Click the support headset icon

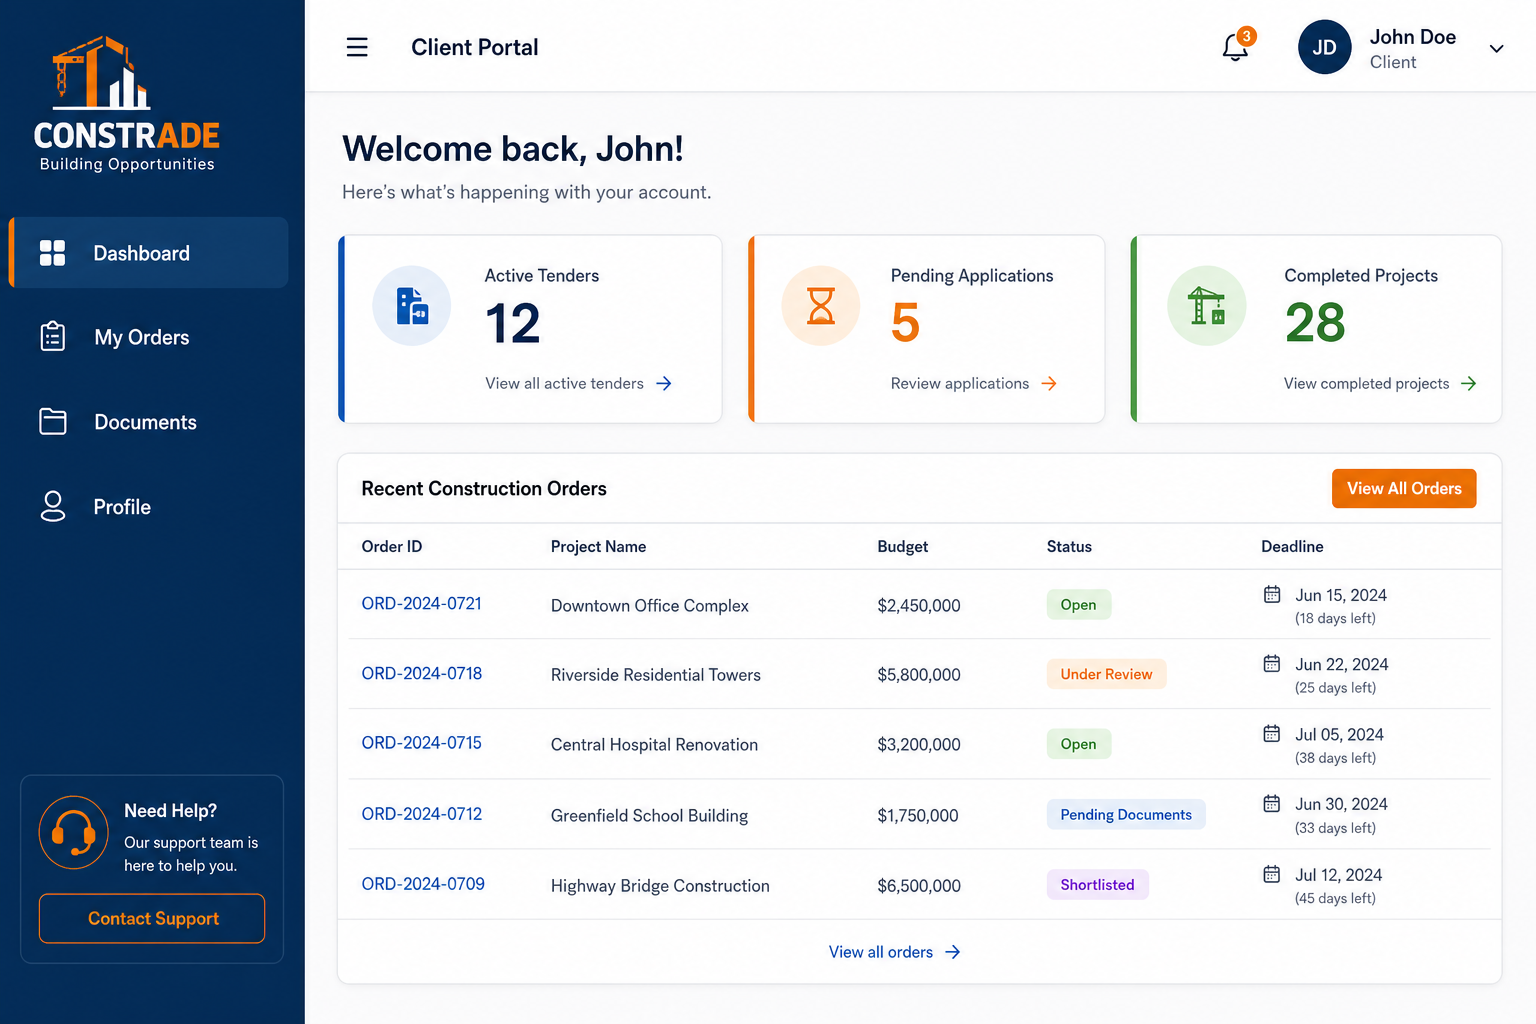click(x=74, y=832)
